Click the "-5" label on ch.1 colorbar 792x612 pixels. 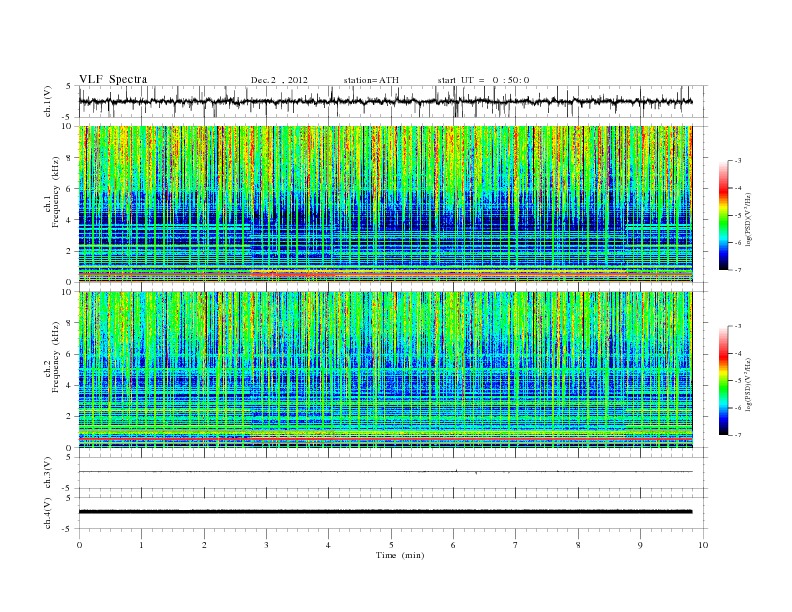(737, 215)
